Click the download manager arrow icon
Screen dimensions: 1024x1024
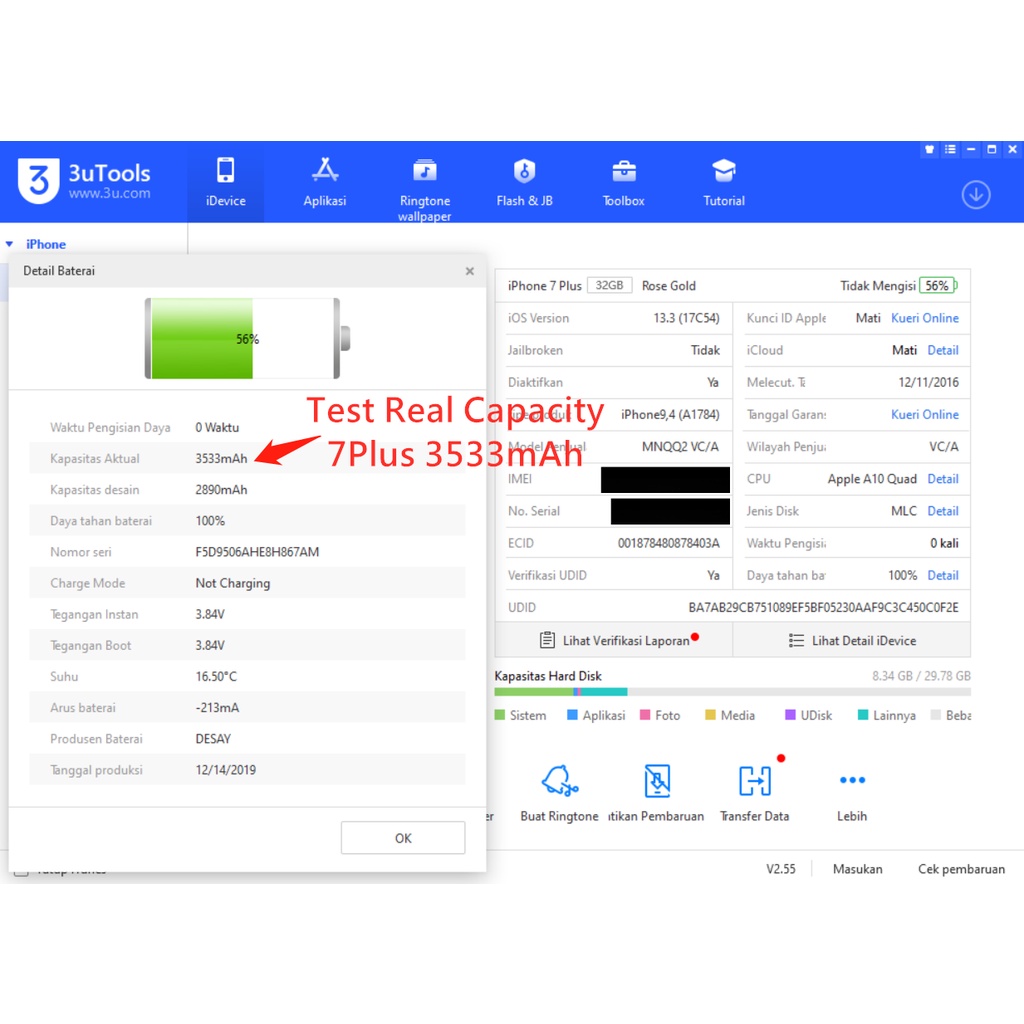click(976, 195)
